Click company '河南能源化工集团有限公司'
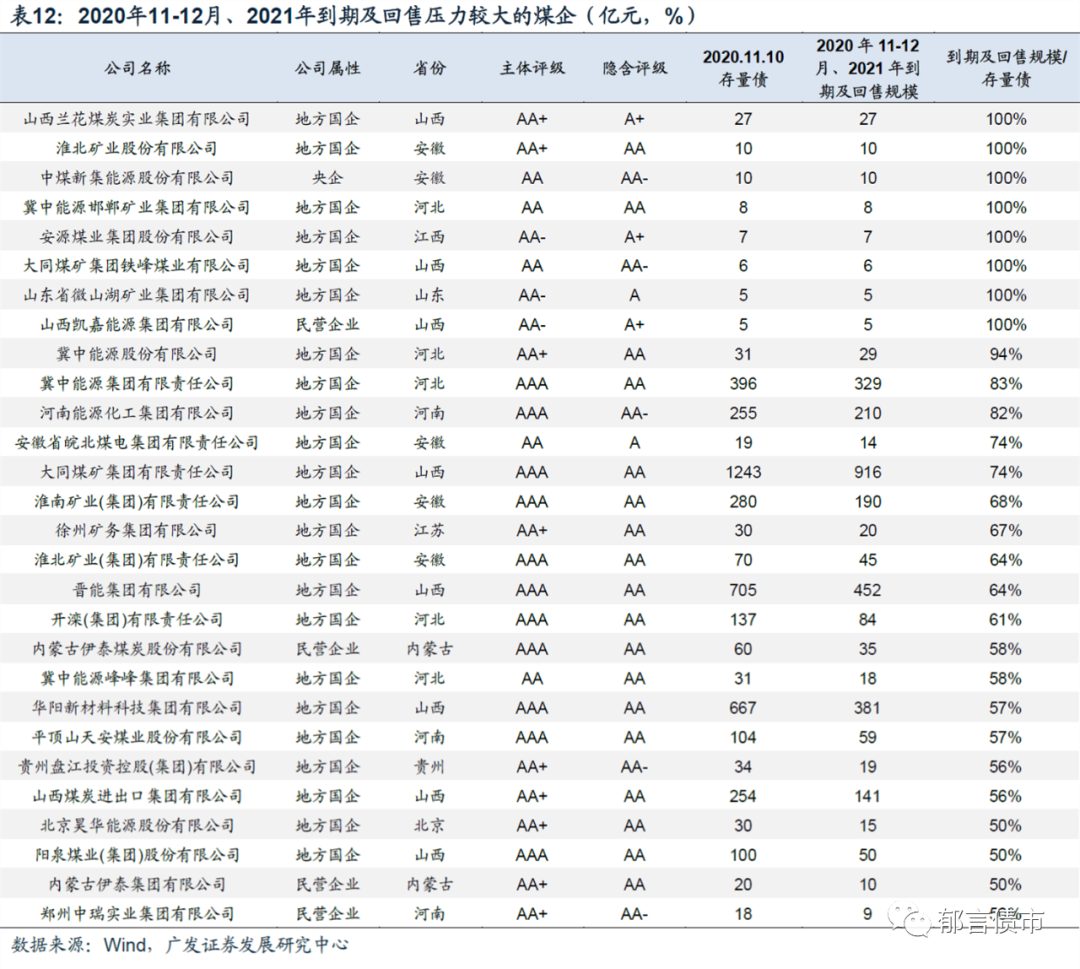The height and width of the screenshot is (969, 1080). (137, 413)
